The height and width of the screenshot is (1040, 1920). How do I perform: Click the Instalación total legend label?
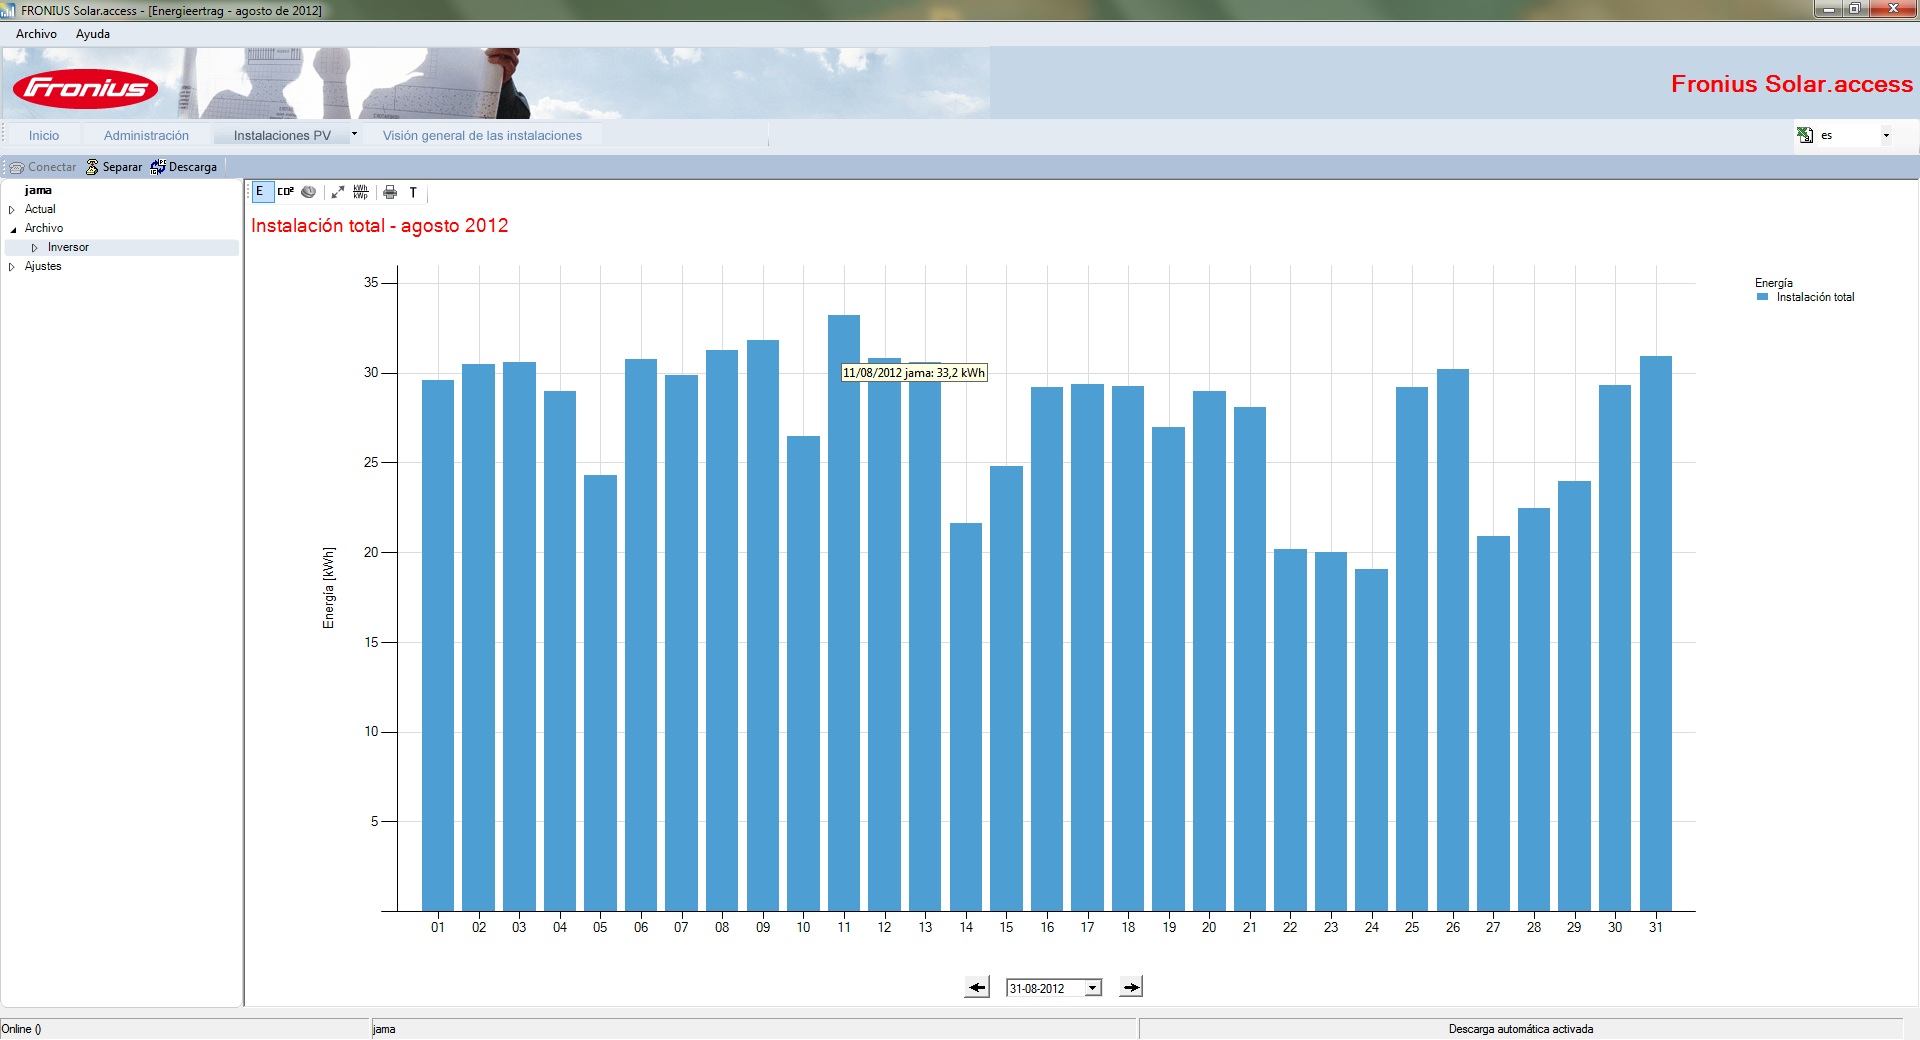1815,297
